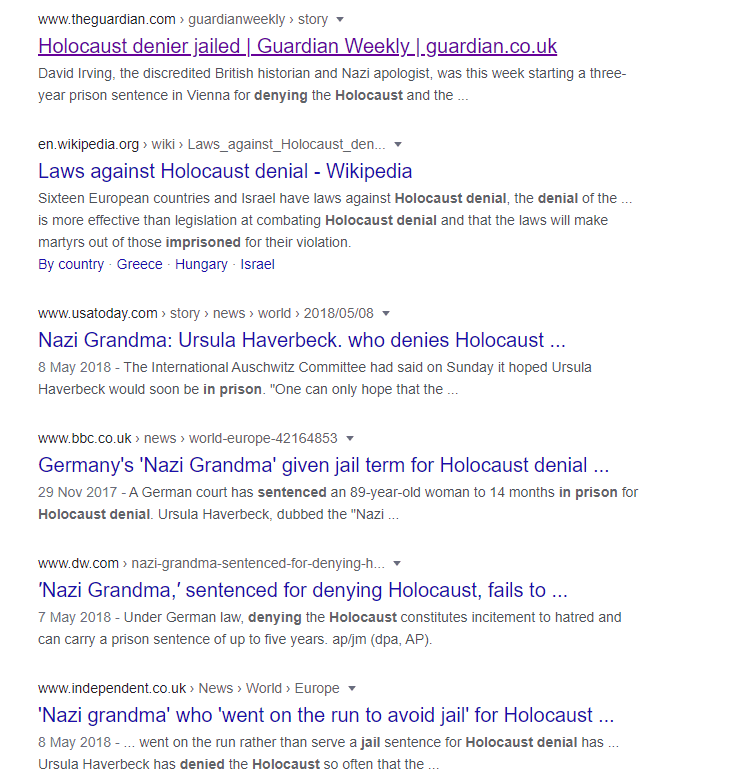749x777 pixels.
Task: Open 'Laws against Holocaust denial - Wikipedia' result
Action: (x=225, y=171)
